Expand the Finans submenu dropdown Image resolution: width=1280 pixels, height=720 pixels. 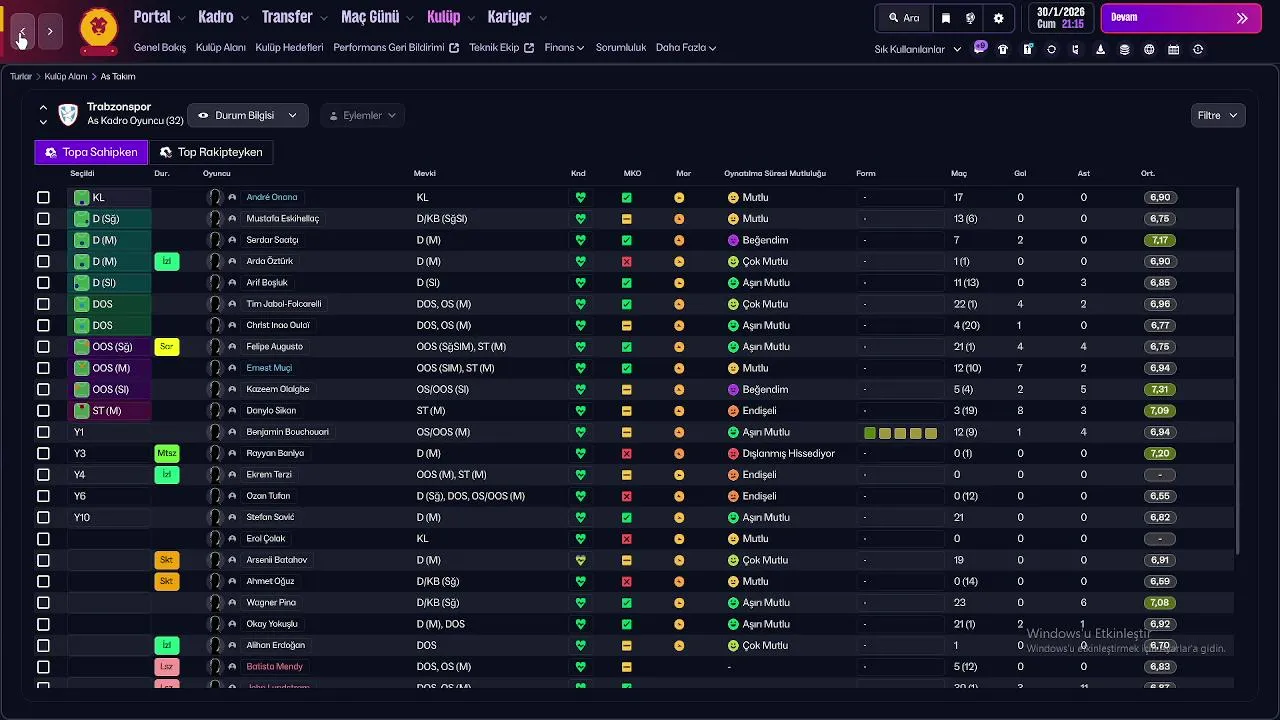coord(564,47)
